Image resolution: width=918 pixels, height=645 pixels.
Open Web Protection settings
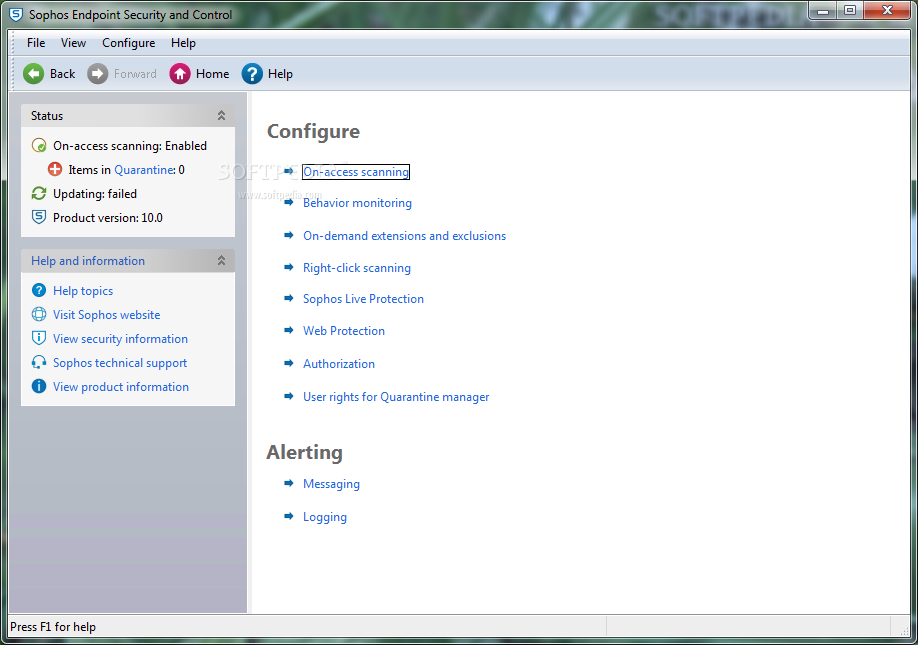[344, 331]
